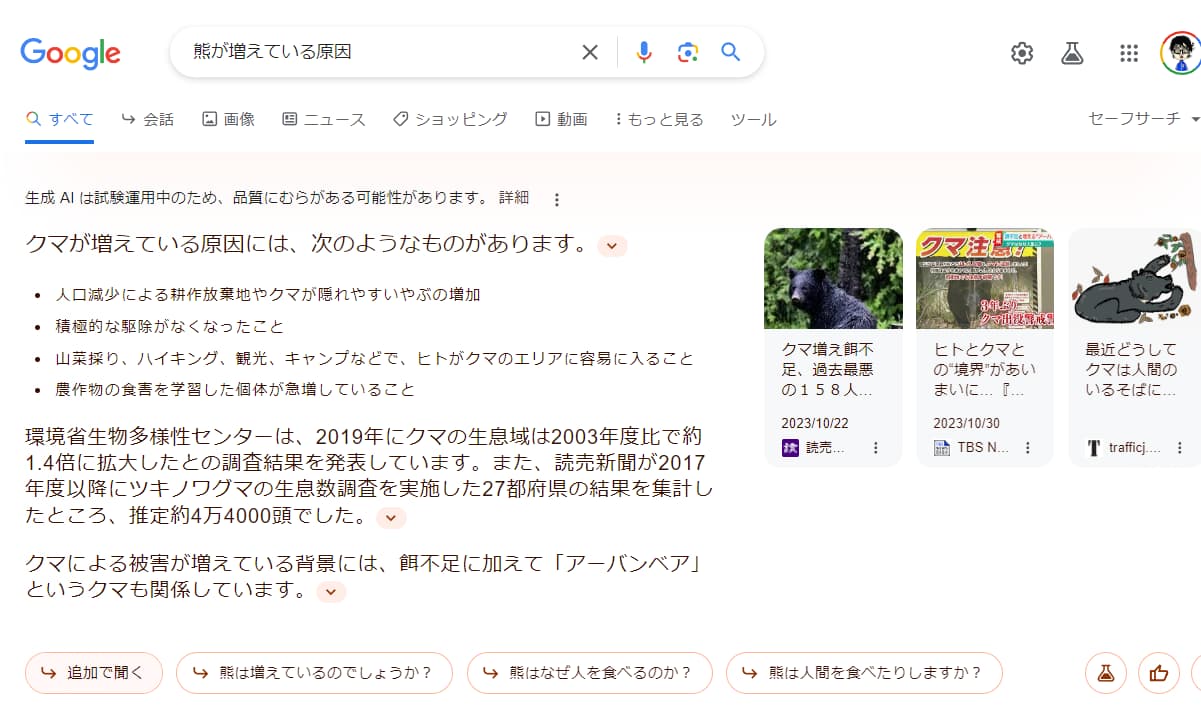
Task: Click the 追加で聞く button
Action: click(x=94, y=673)
